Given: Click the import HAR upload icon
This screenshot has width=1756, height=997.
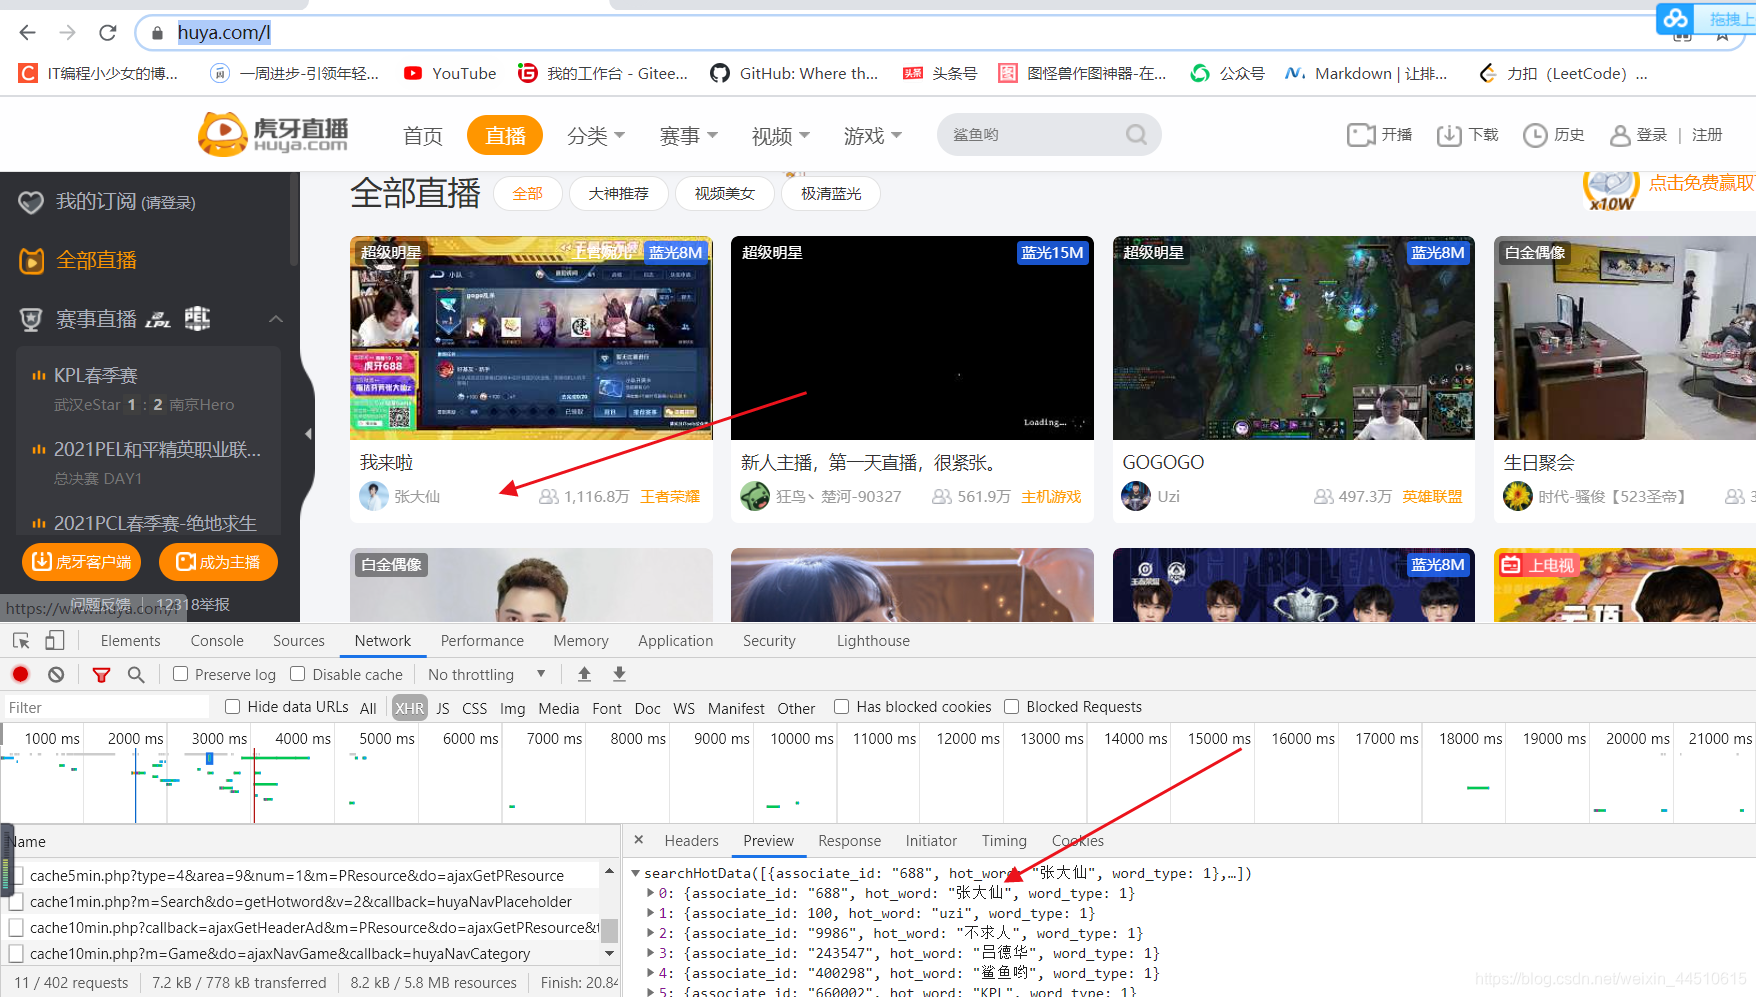Looking at the screenshot, I should click(584, 675).
